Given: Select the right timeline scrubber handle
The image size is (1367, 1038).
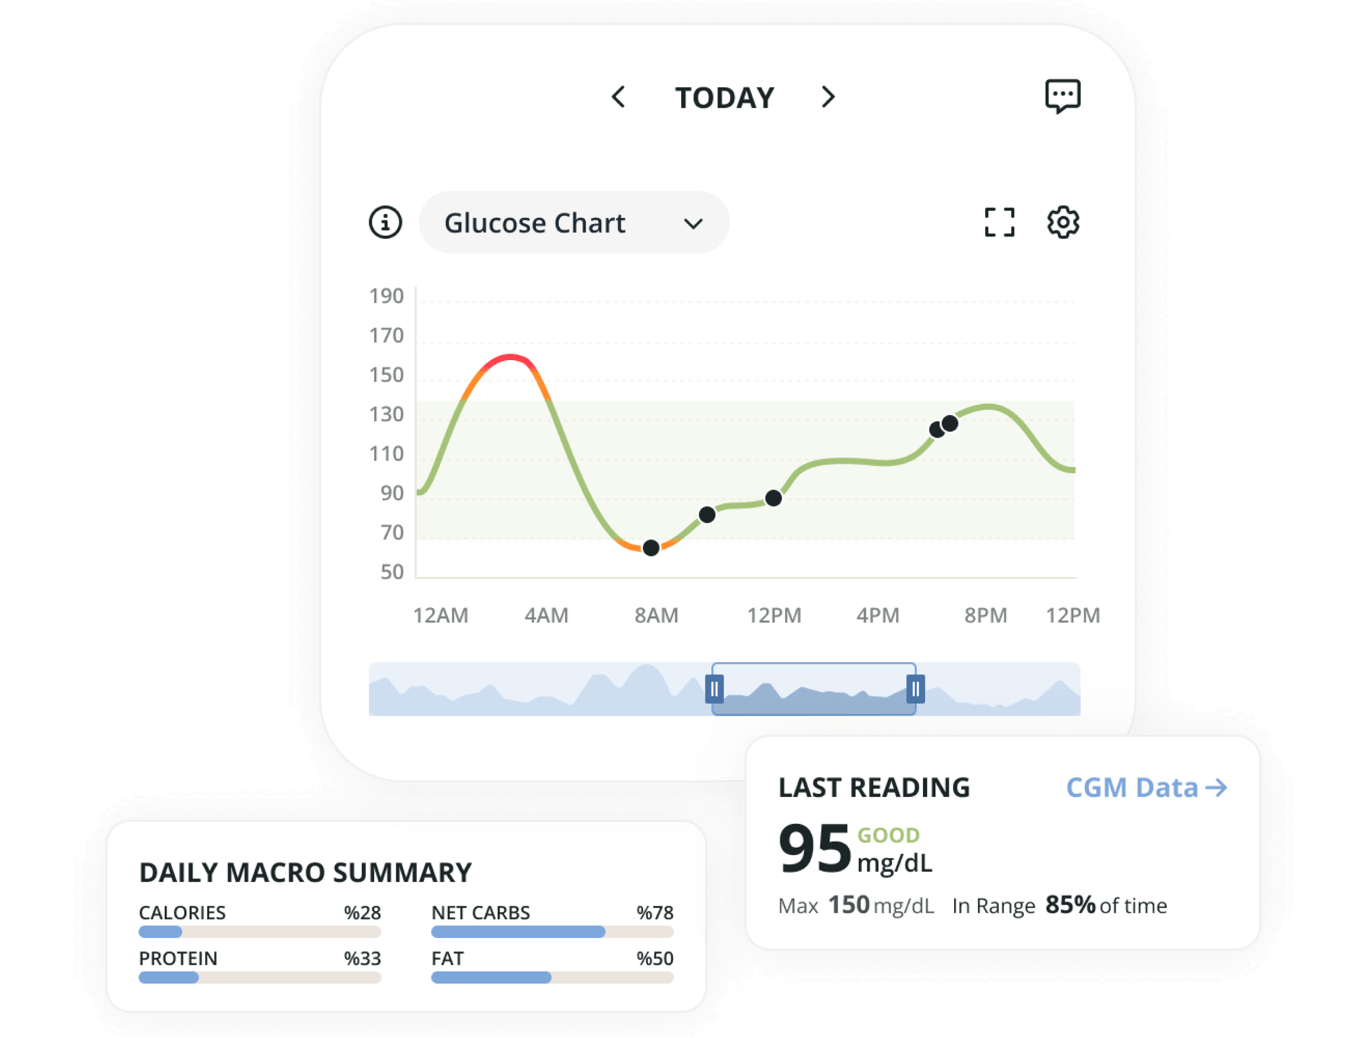Looking at the screenshot, I should [916, 688].
